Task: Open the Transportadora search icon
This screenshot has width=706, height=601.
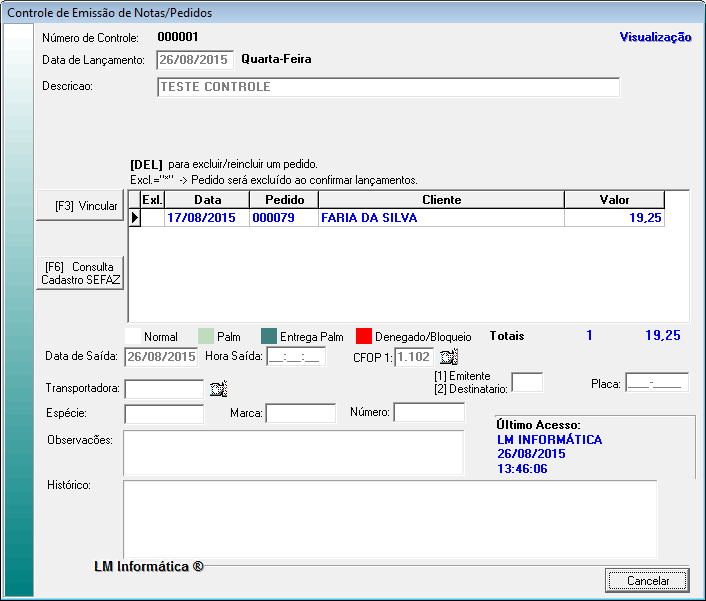Action: (218, 389)
